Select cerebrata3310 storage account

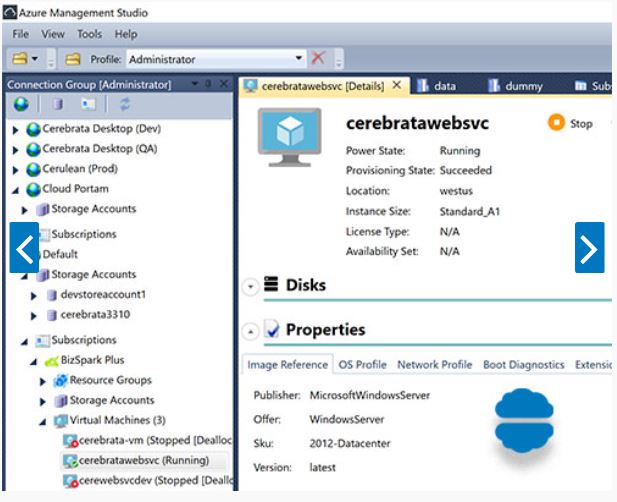pyautogui.click(x=95, y=314)
